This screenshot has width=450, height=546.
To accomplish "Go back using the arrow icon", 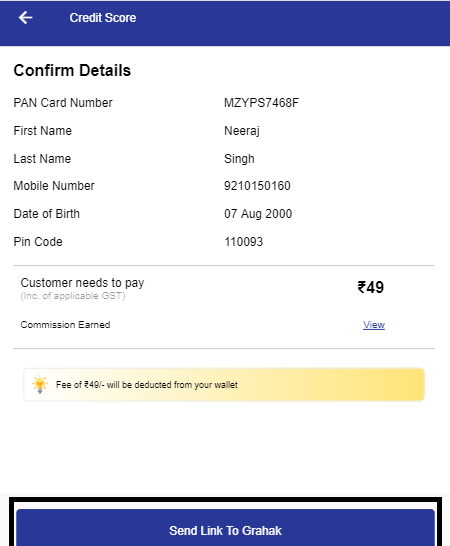I will click(x=25, y=17).
